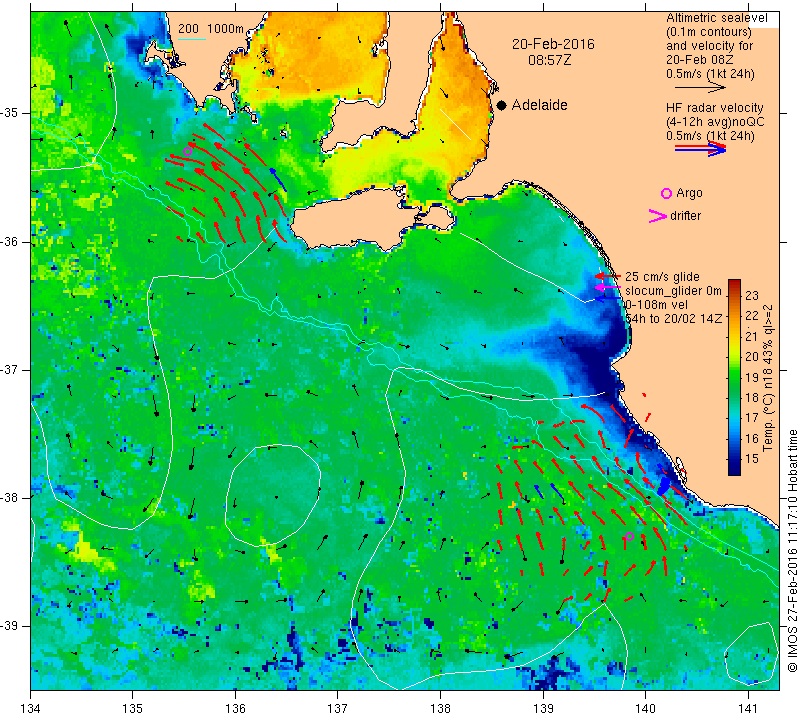Click the magenta Argo float circle near 139.8E

[630, 536]
